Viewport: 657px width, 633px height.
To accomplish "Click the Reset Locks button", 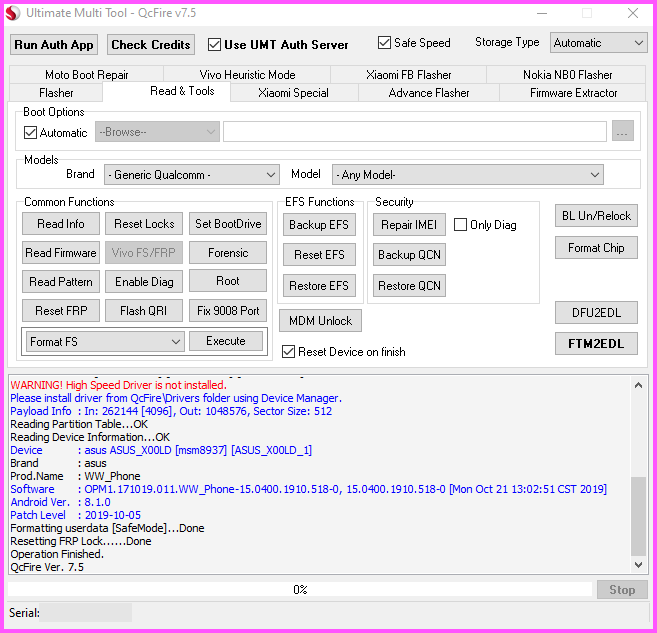I will [144, 224].
